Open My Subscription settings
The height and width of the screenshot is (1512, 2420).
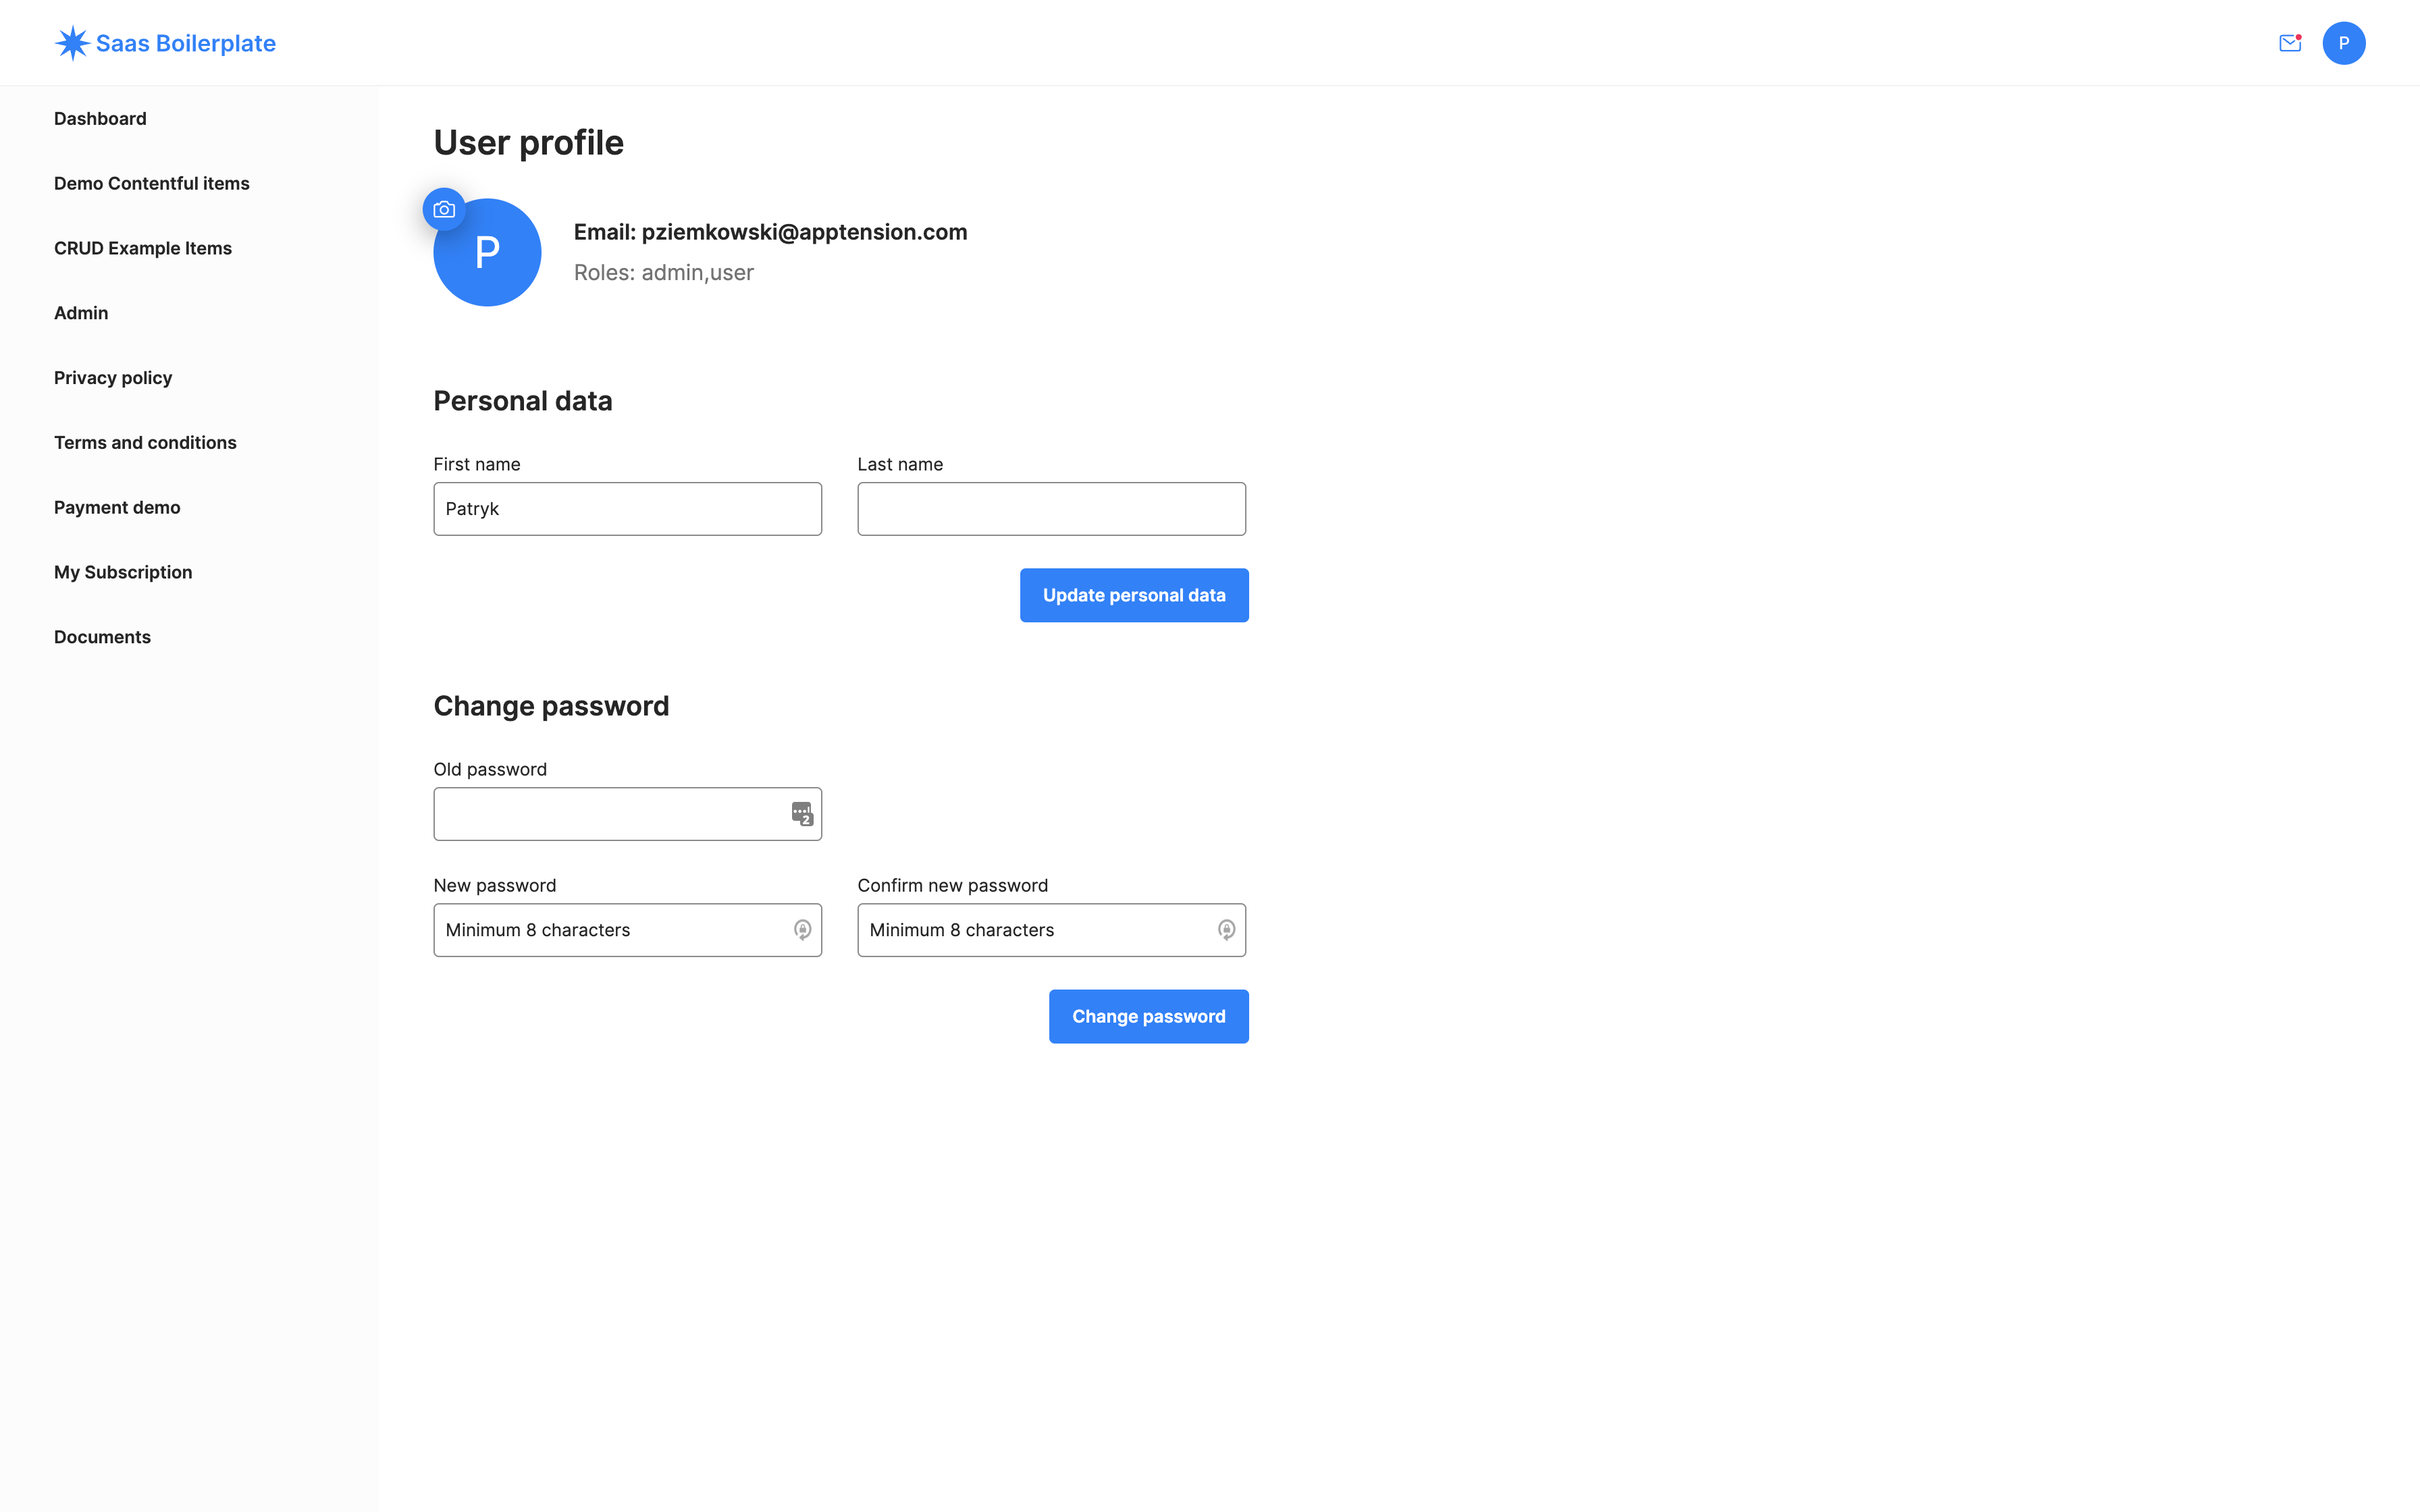123,571
